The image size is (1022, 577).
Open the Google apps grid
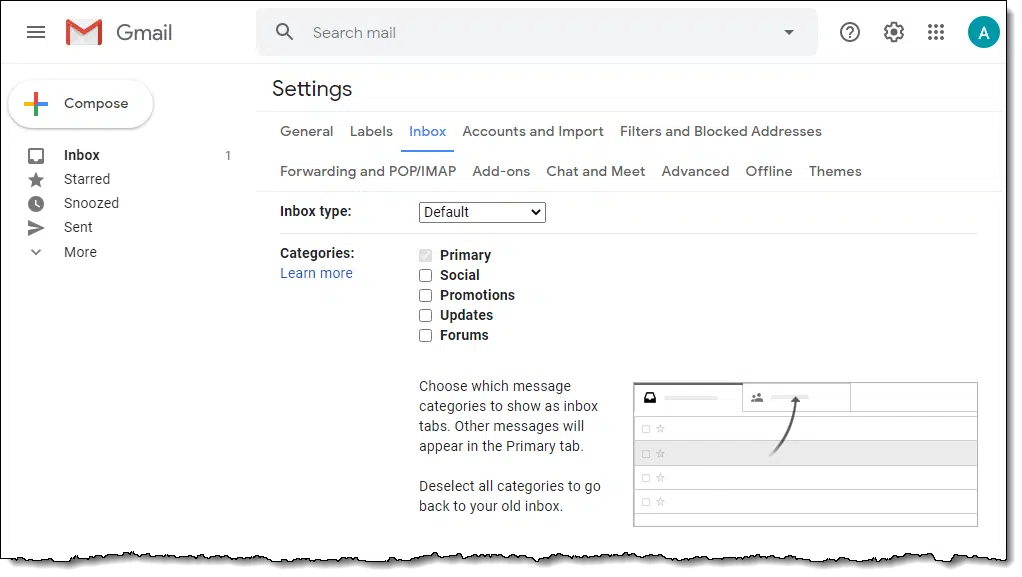(936, 32)
